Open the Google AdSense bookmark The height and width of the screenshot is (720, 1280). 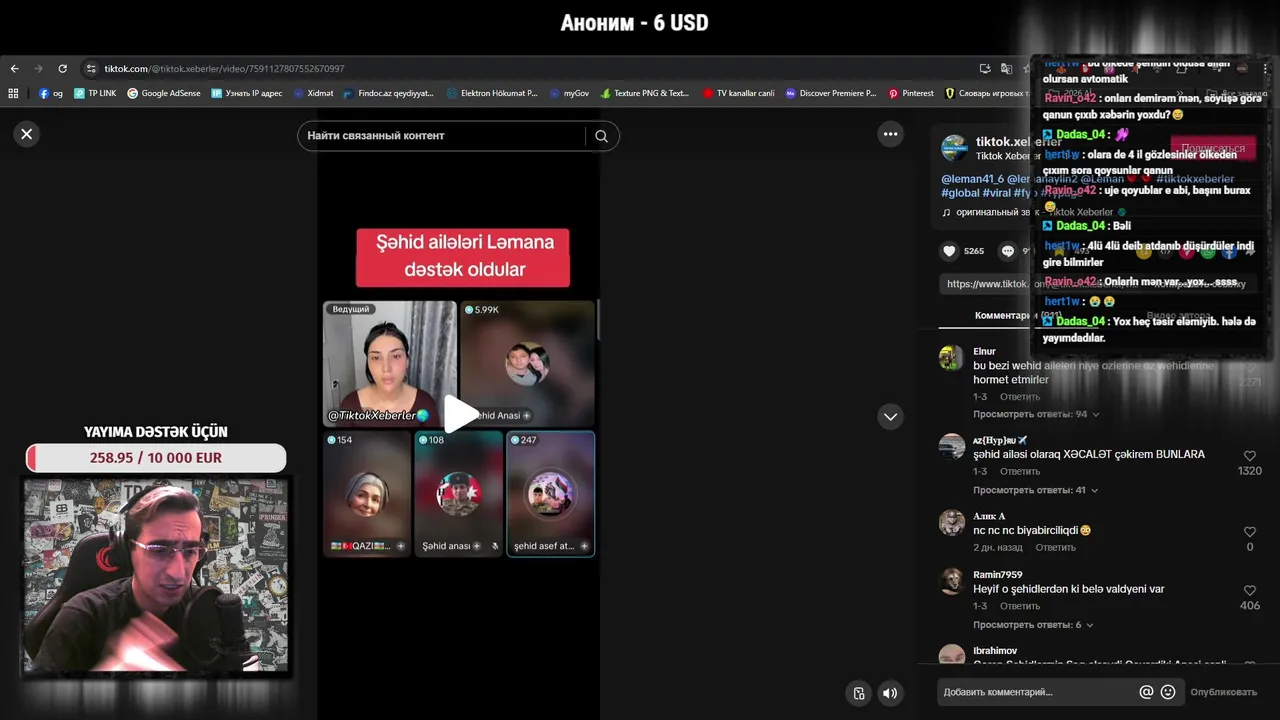pyautogui.click(x=164, y=93)
